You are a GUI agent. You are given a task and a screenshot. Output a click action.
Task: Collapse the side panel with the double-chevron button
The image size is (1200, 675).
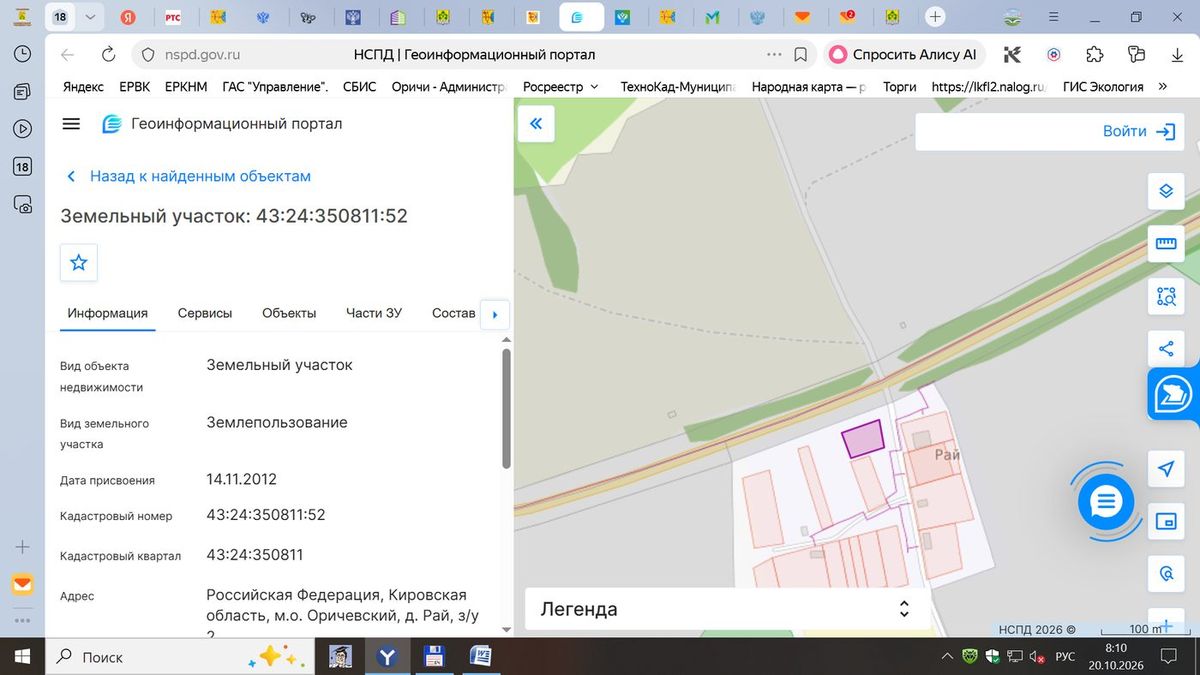(x=536, y=124)
